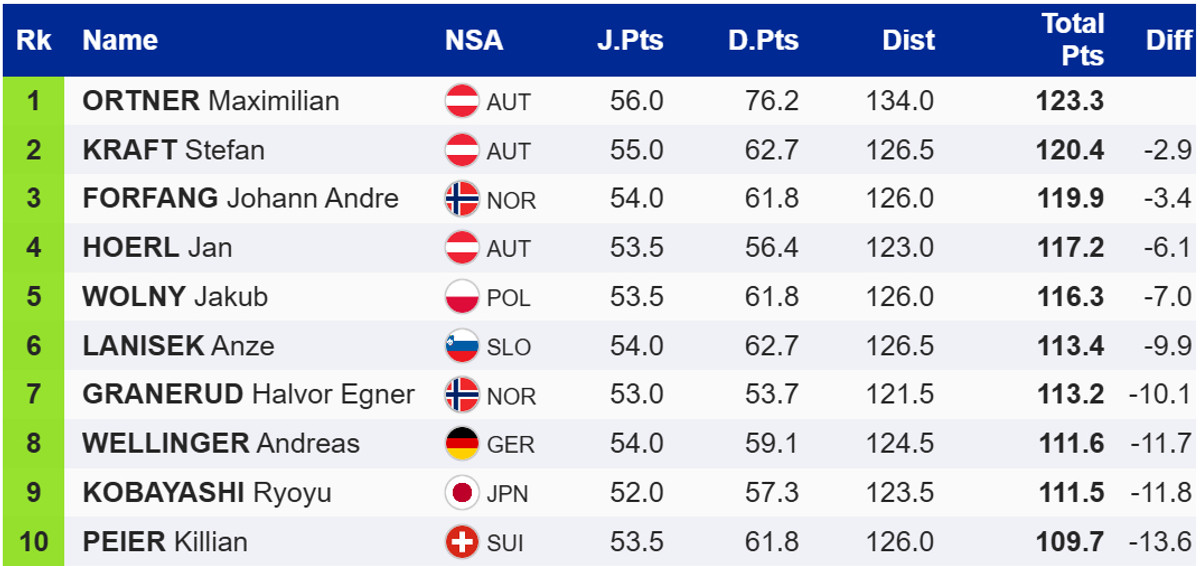Viewport: 1200px width, 566px height.
Task: Open athlete link KRAFT Stefan
Action: point(173,150)
